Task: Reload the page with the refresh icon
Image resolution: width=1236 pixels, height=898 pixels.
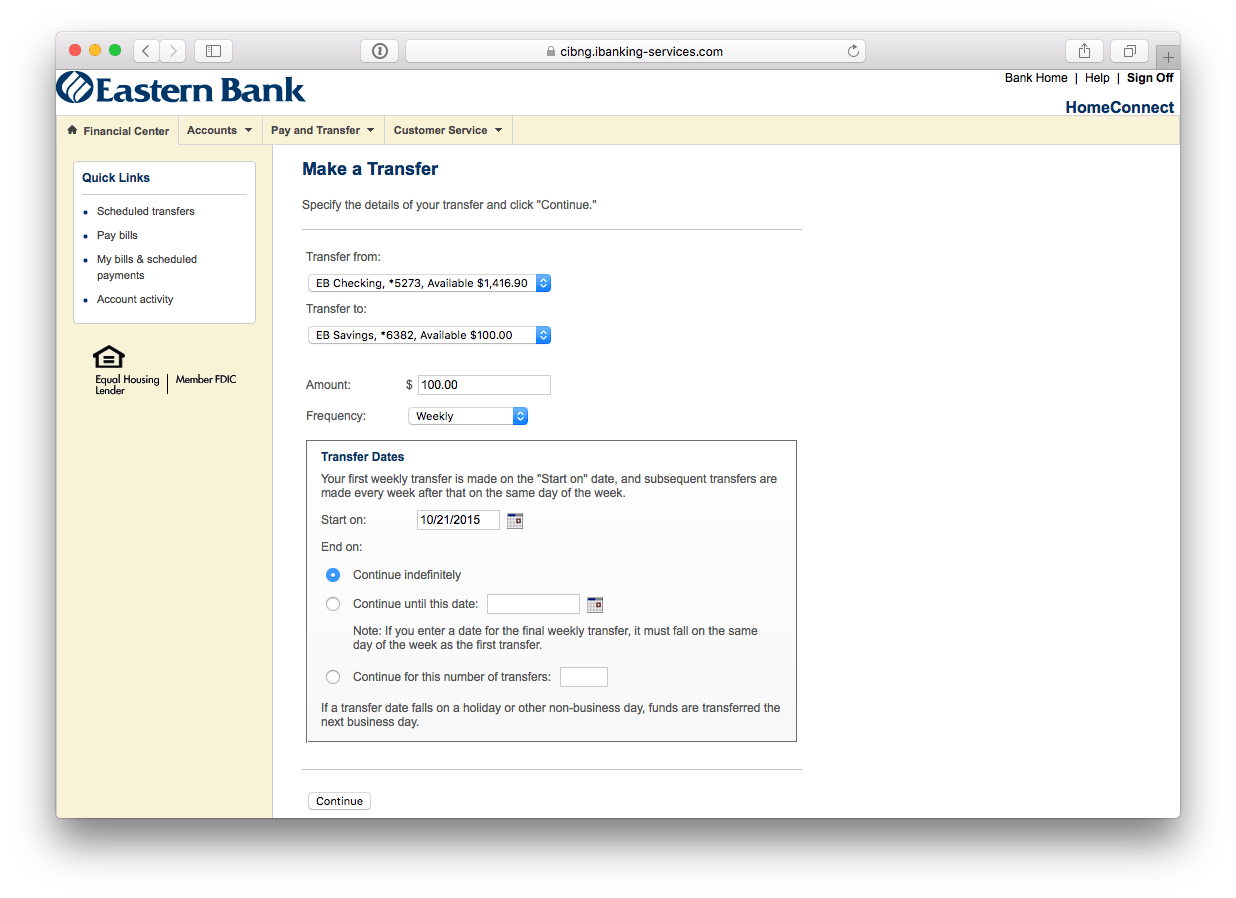Action: click(853, 51)
